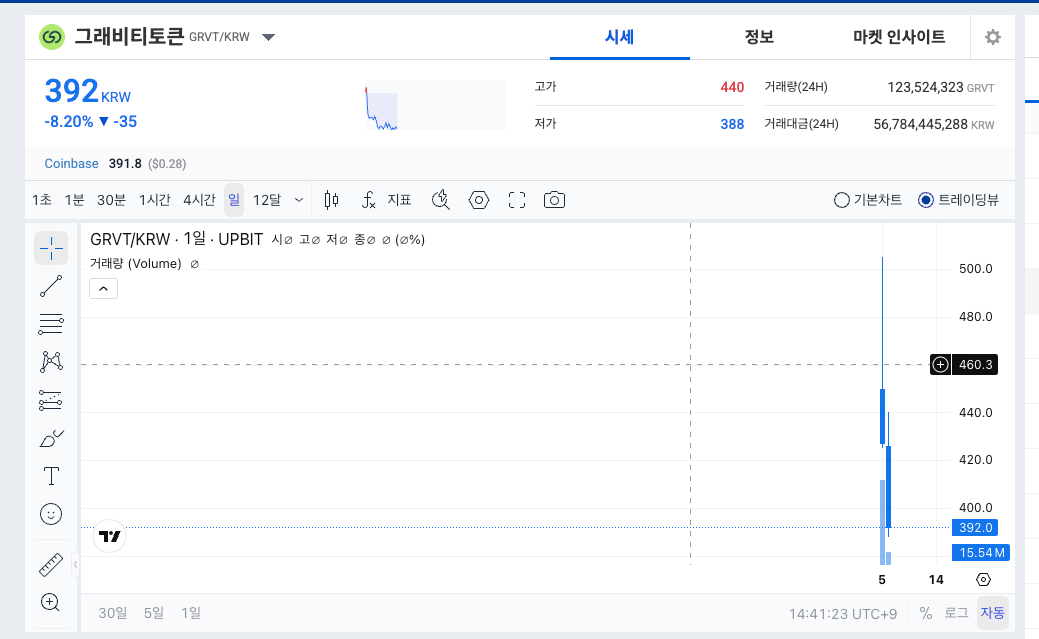Toggle 자동 auto scale
The width and height of the screenshot is (1039, 639).
pyautogui.click(x=993, y=613)
